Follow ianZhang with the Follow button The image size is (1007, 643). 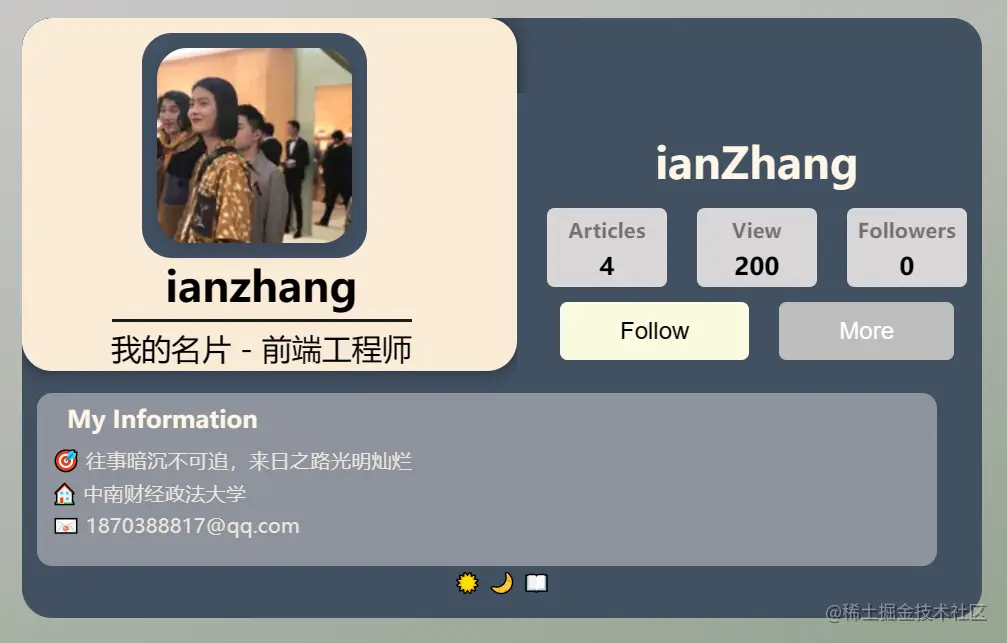(654, 331)
